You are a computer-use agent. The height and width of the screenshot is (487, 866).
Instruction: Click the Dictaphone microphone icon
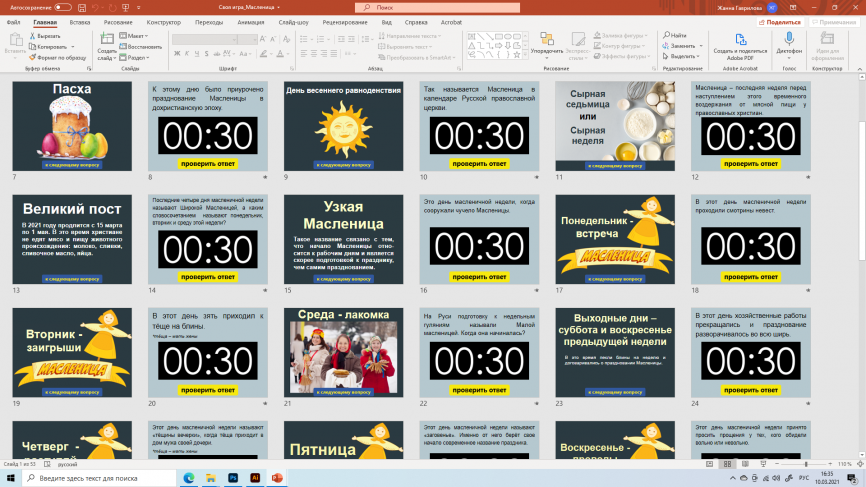click(x=789, y=39)
